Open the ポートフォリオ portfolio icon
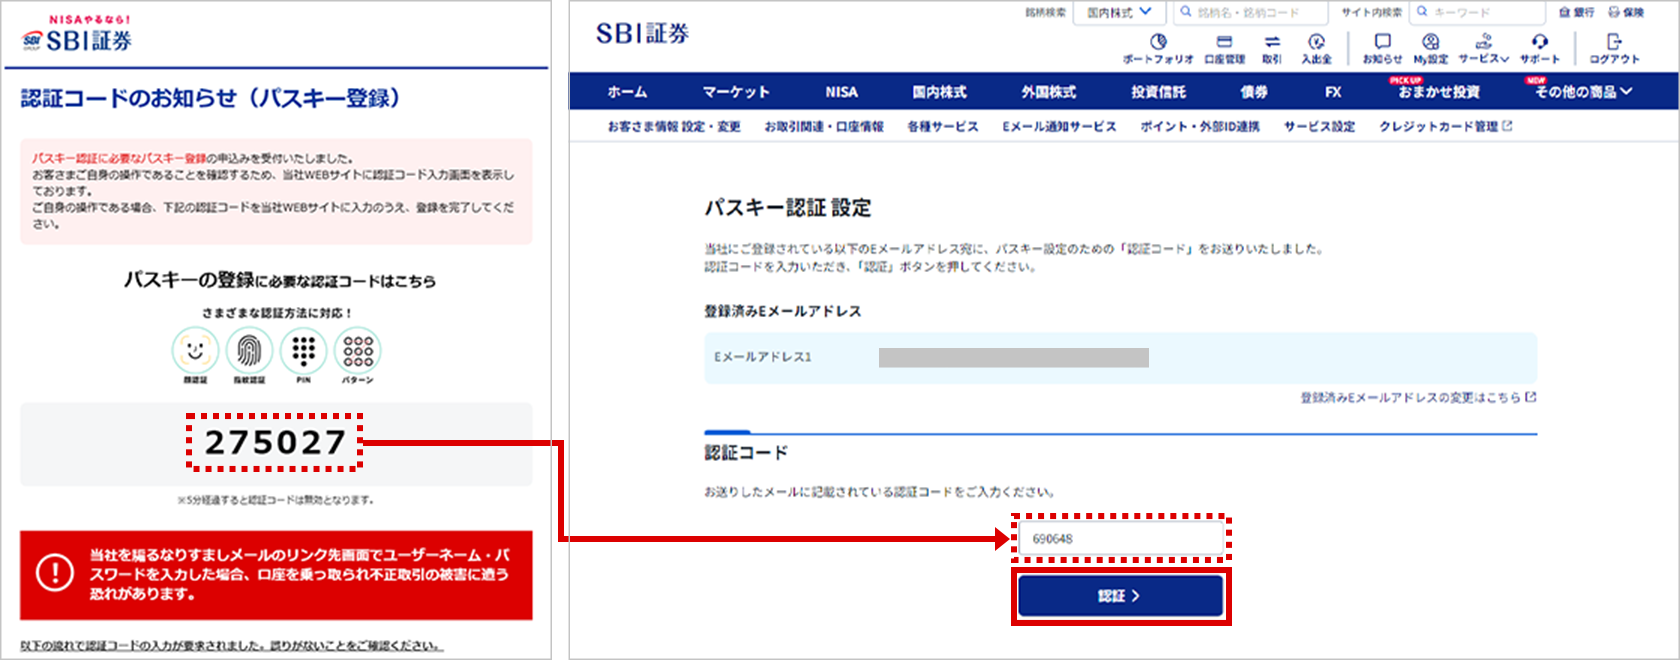Viewport: 1680px width, 660px height. [x=1157, y=47]
